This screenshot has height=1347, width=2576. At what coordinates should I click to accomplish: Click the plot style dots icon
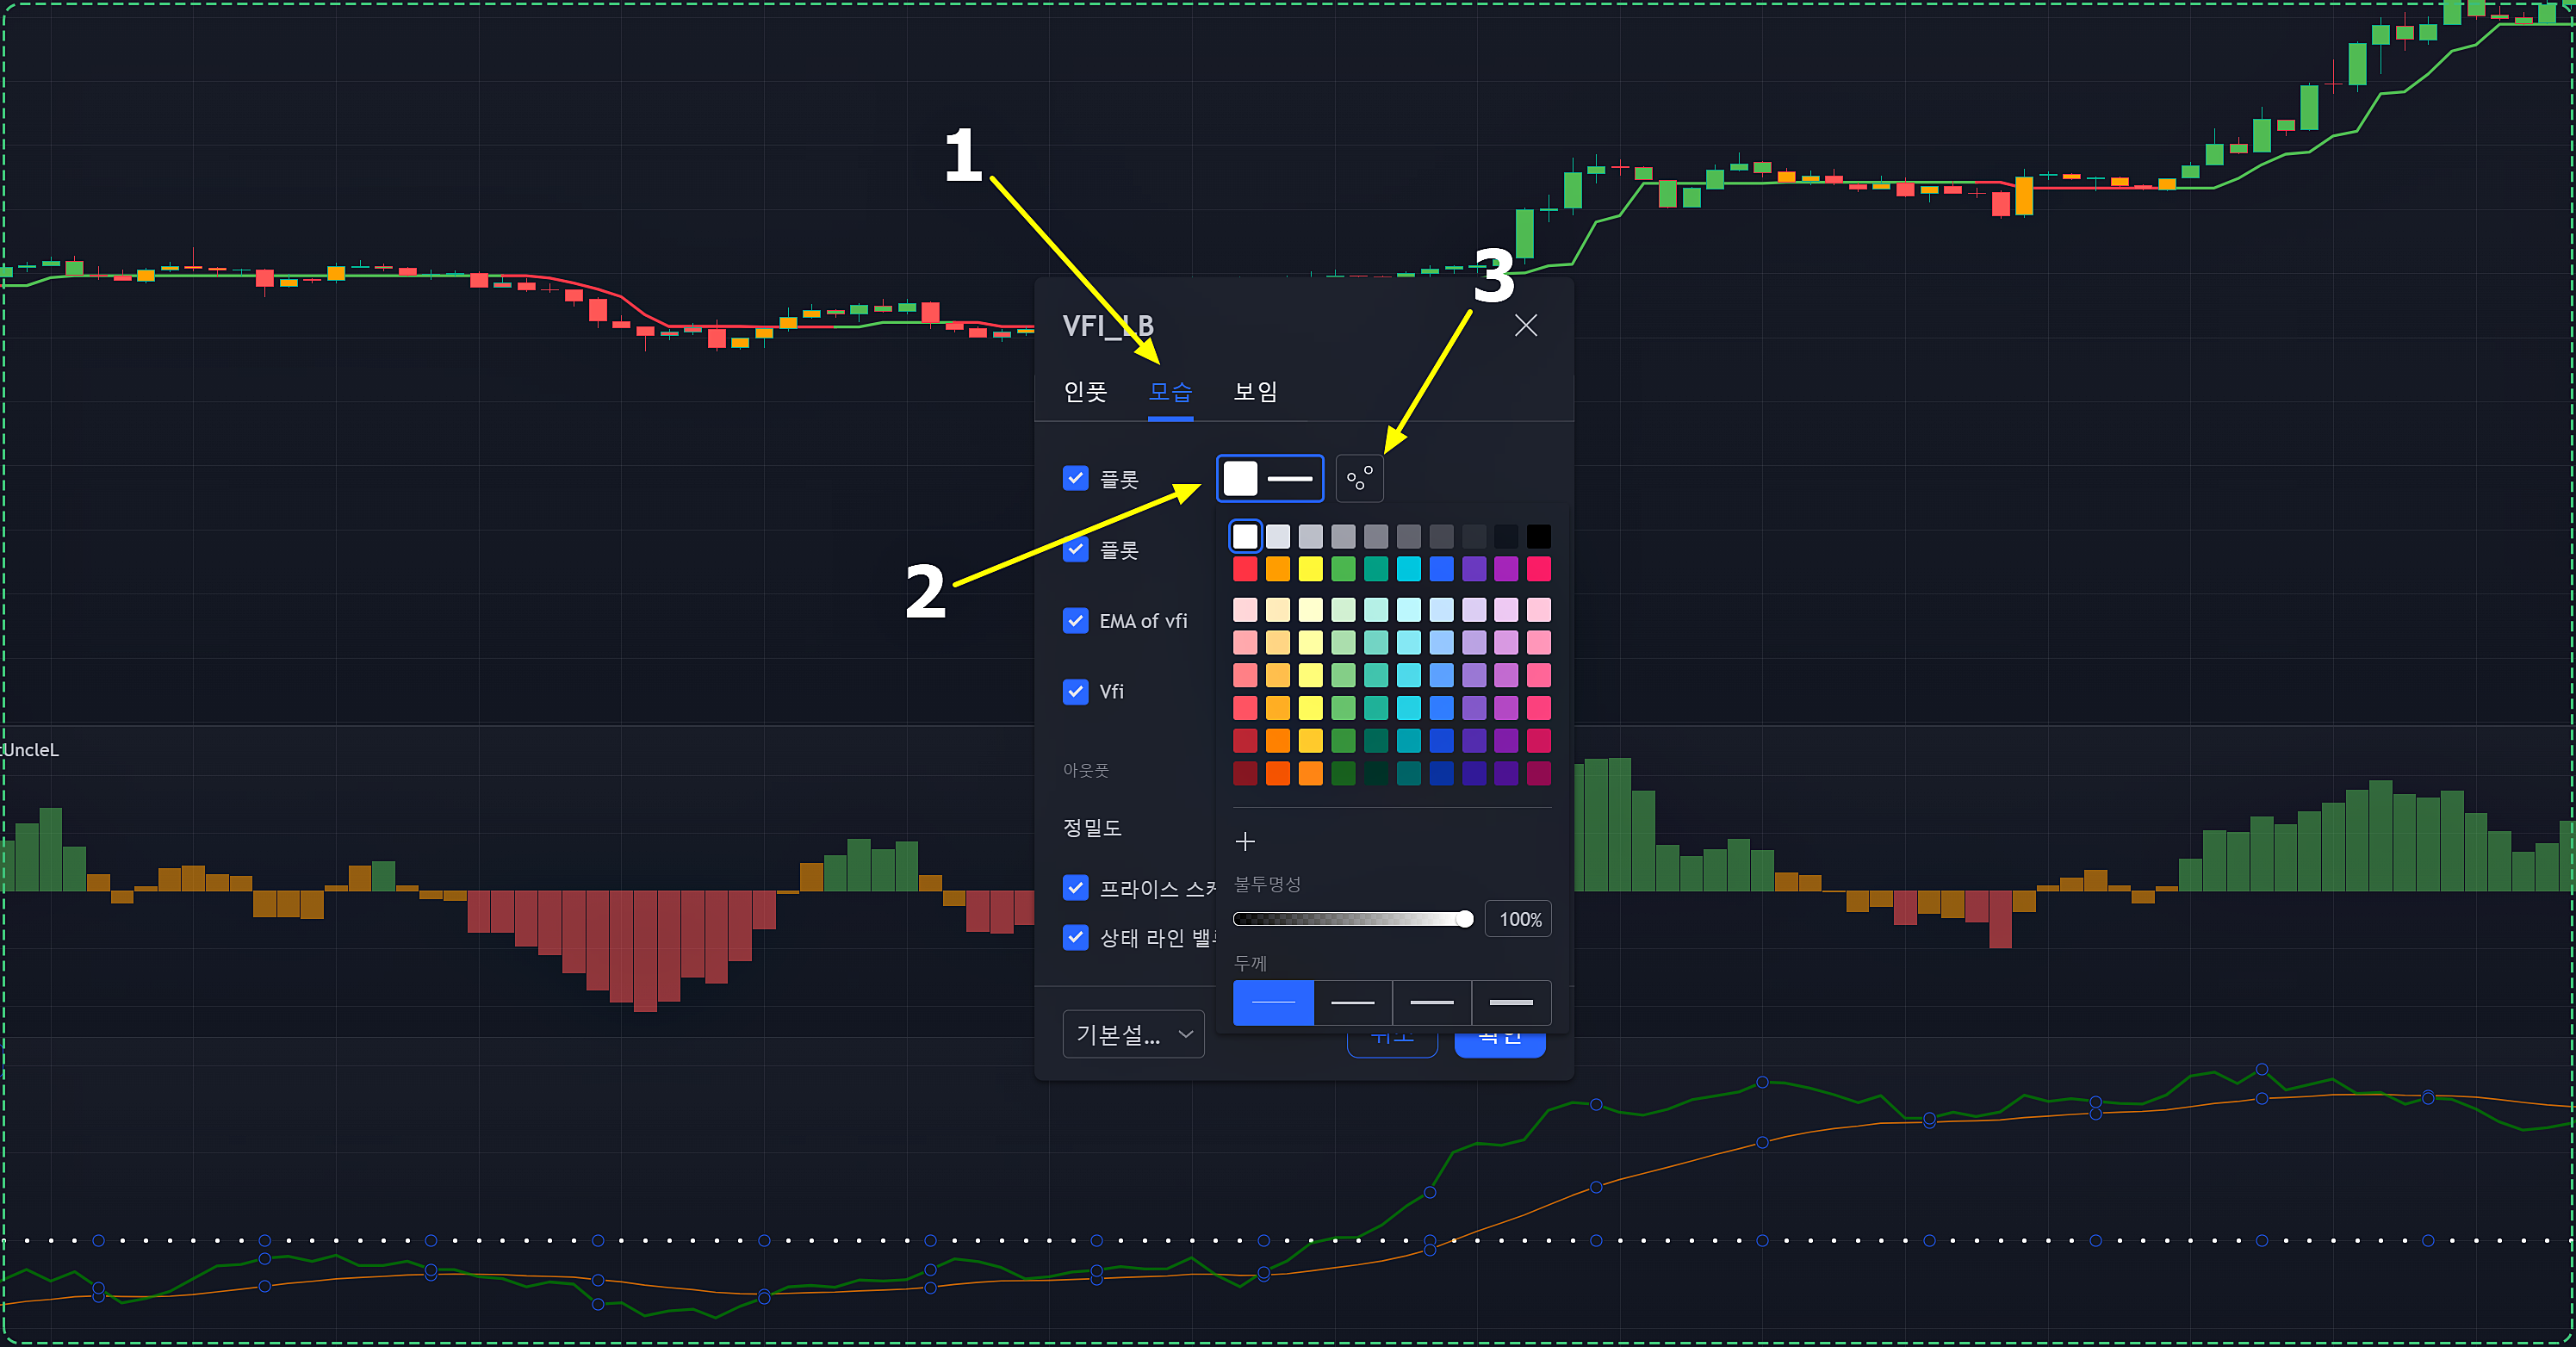click(1359, 479)
